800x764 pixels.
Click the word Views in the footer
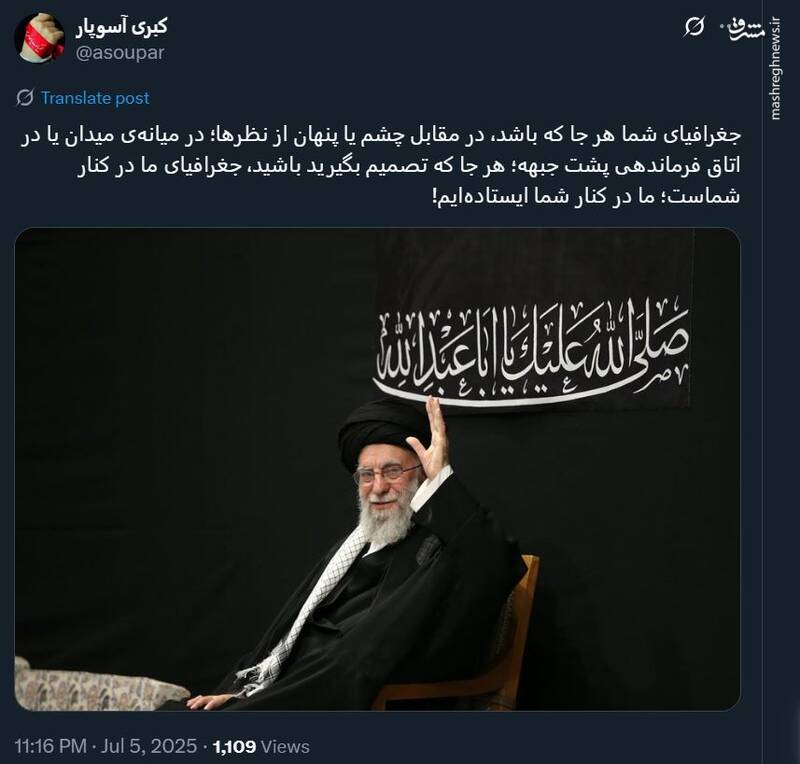285,747
